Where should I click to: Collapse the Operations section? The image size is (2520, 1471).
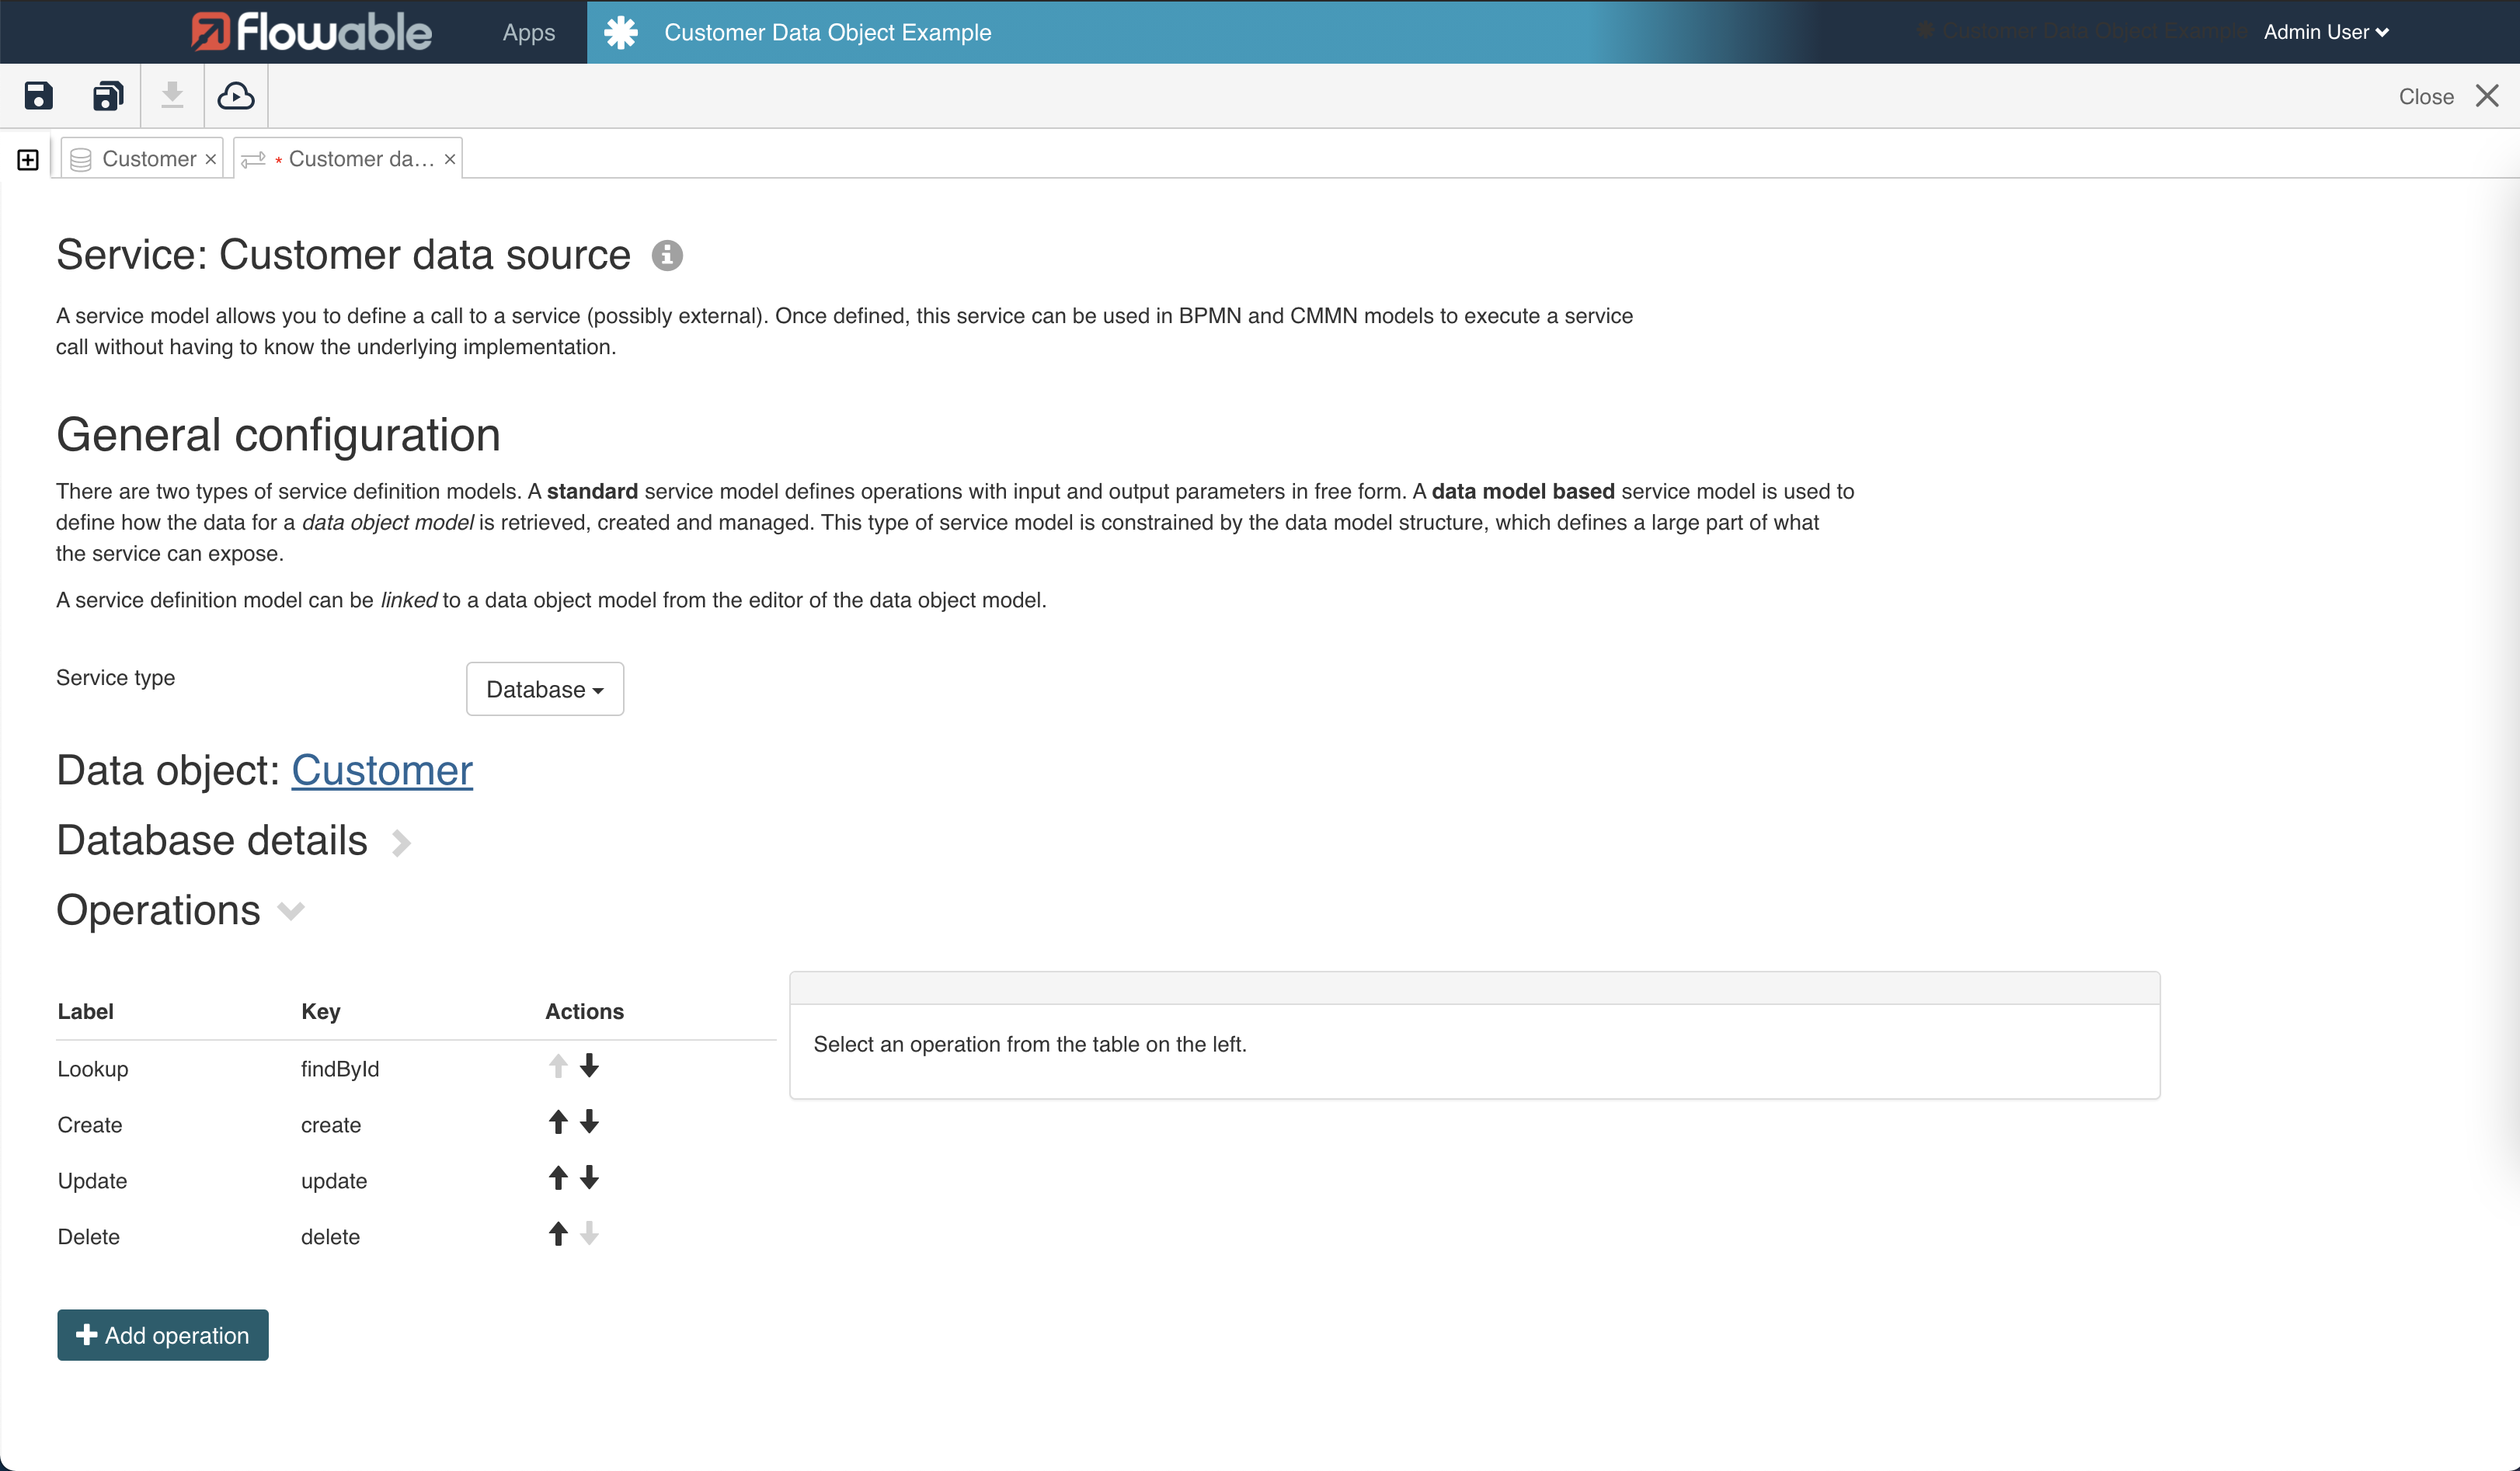point(291,911)
